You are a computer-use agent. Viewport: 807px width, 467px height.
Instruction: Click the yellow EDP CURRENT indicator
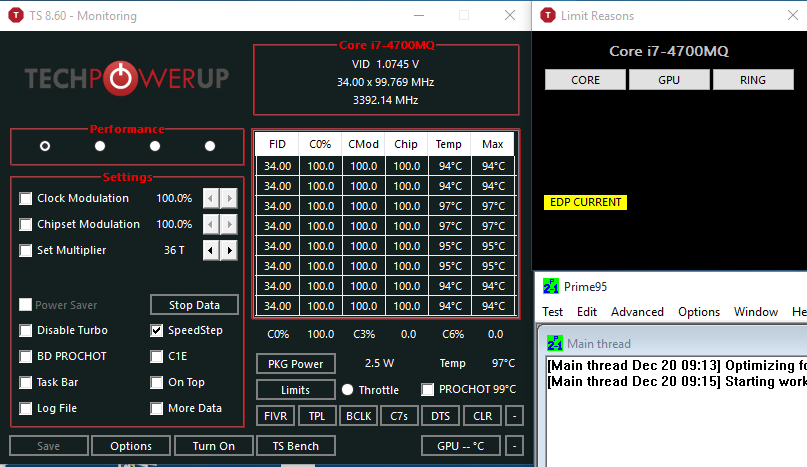[585, 202]
